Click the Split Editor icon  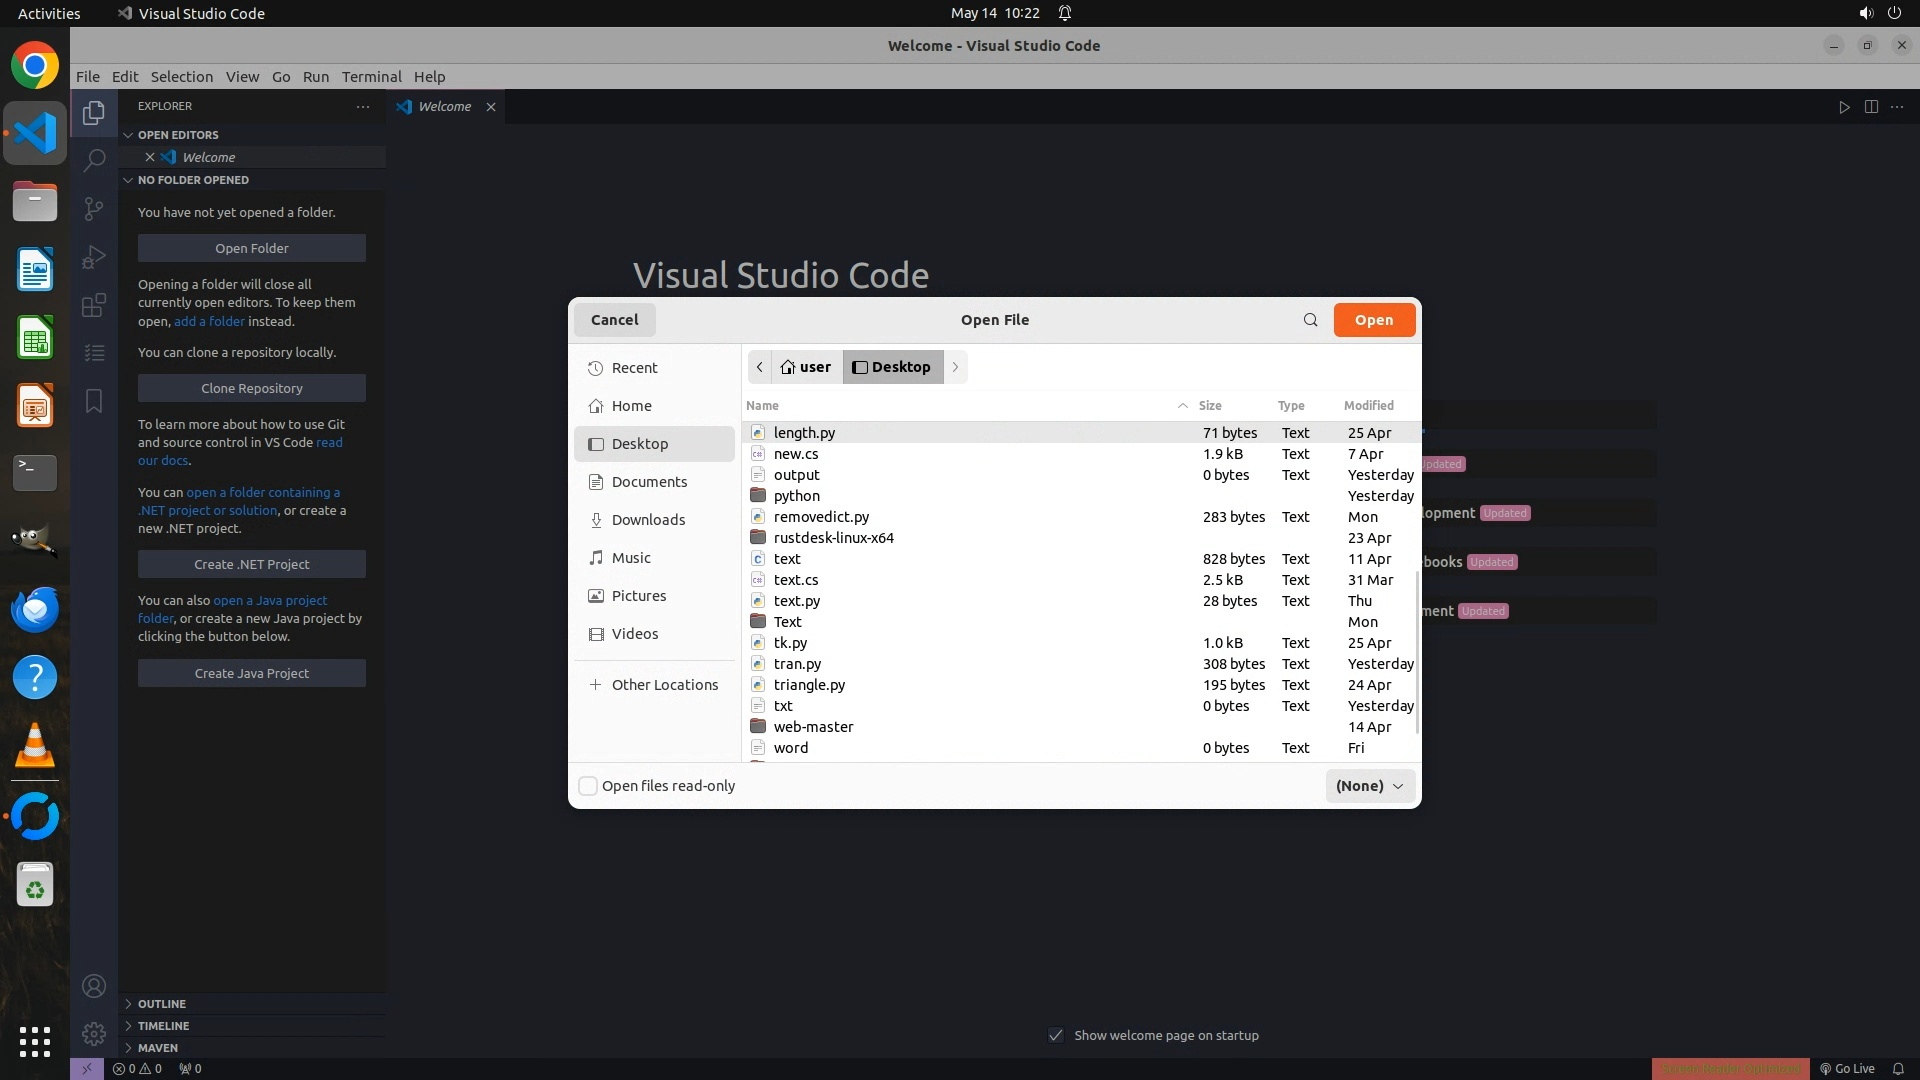(x=1871, y=107)
